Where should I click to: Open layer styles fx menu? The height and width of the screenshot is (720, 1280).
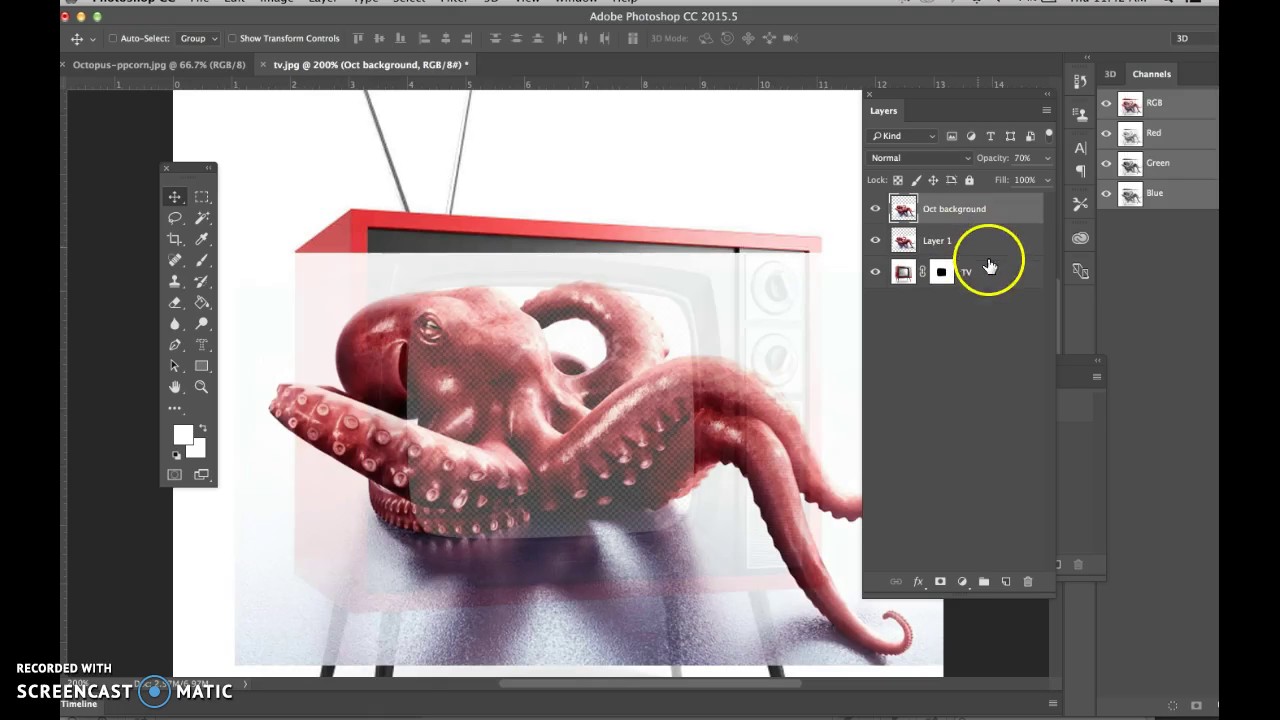click(918, 582)
